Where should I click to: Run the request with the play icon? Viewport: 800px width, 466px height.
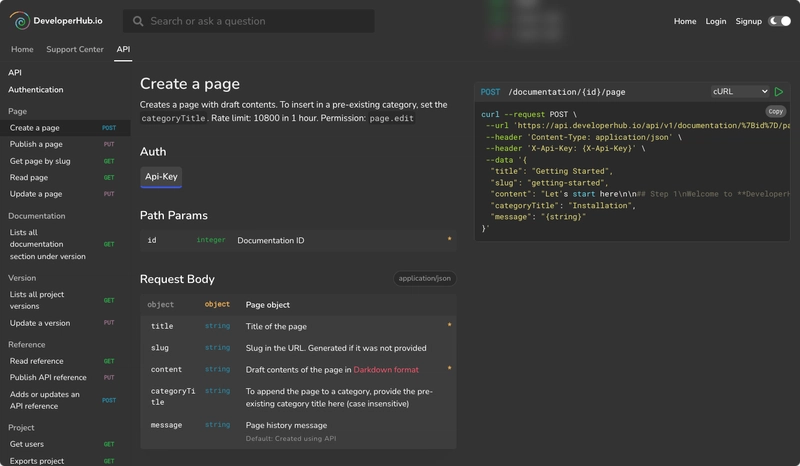click(779, 92)
